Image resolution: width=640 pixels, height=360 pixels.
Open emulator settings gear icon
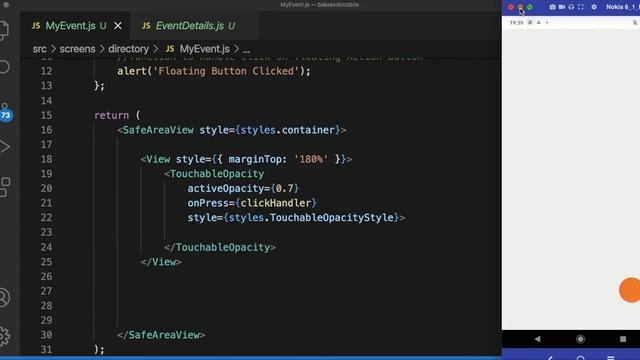(594, 7)
